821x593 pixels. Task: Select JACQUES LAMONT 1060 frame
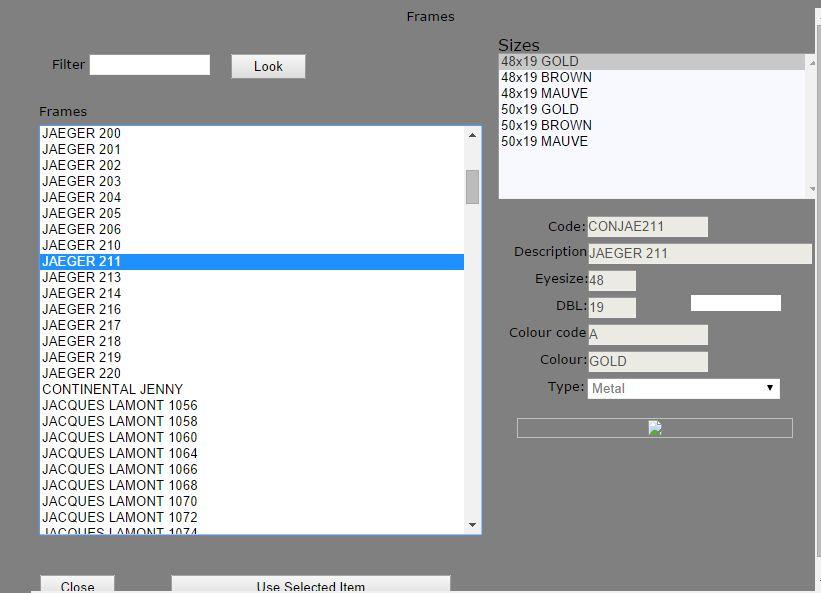click(252, 438)
